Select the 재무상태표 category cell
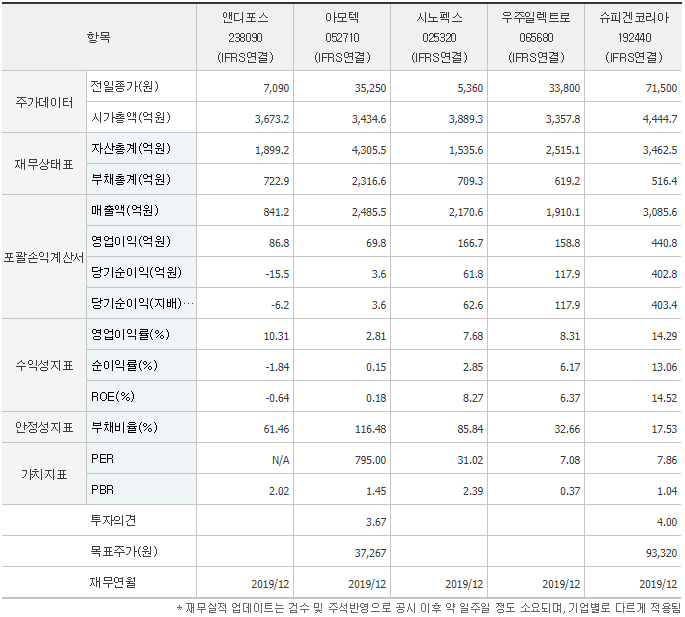Screen dimensions: 685x617 tap(44, 164)
